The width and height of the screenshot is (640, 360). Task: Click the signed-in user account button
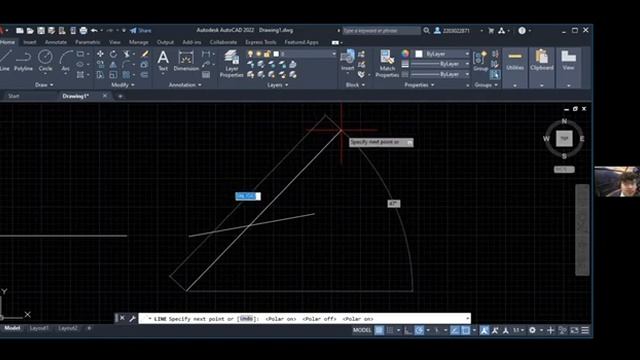452,31
